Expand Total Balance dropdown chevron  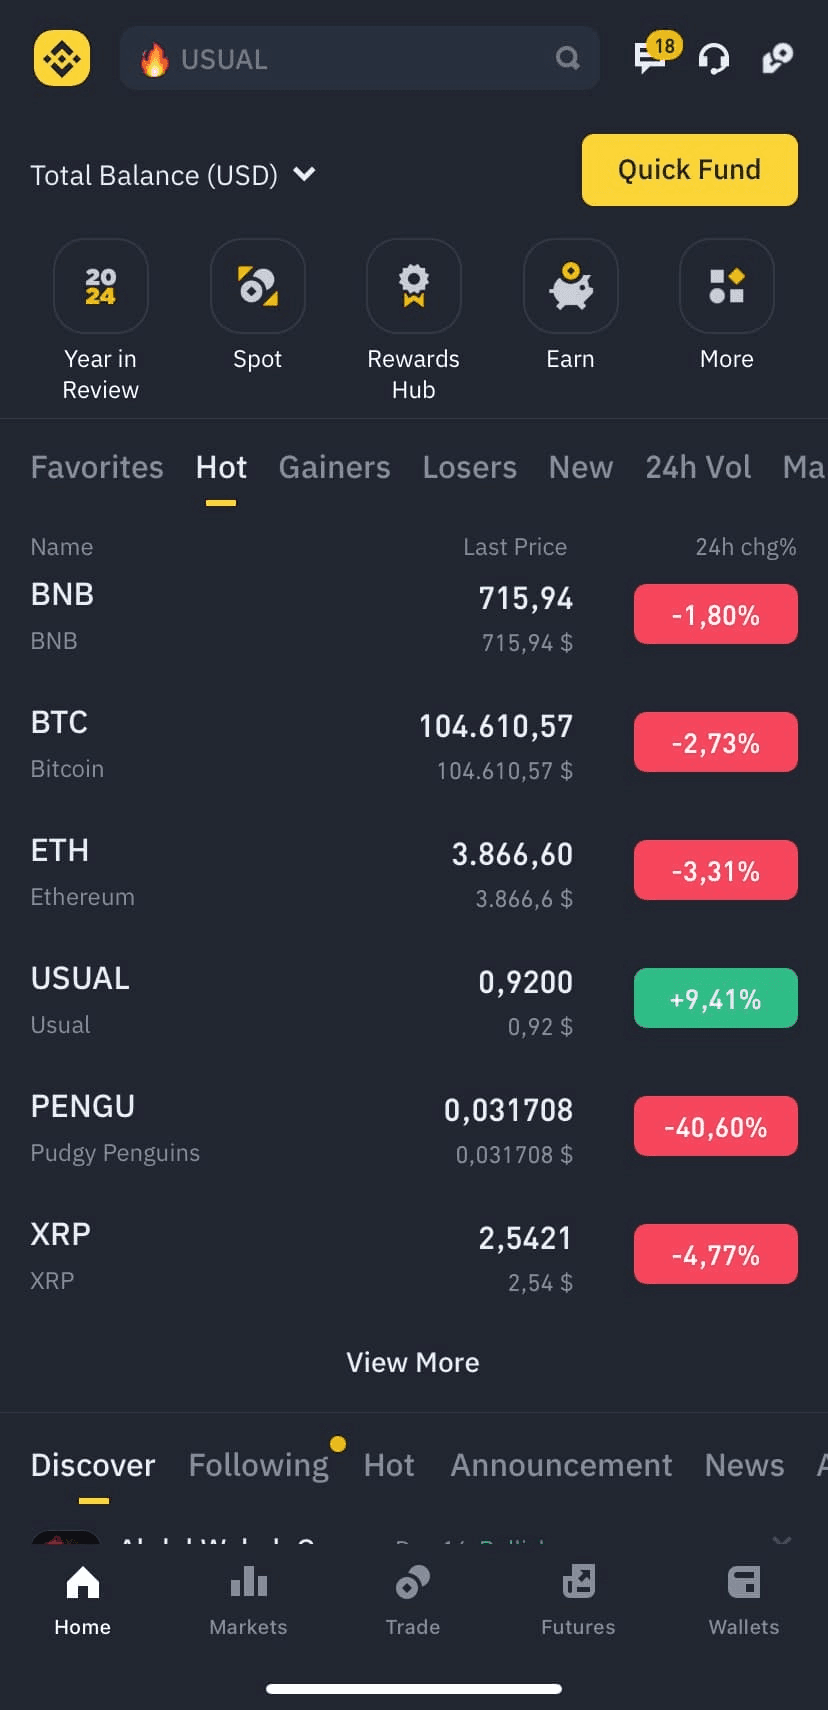pyautogui.click(x=304, y=175)
